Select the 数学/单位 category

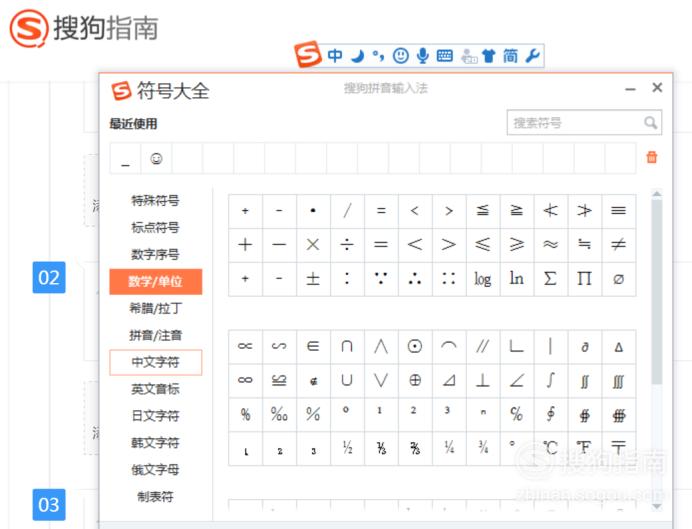(x=155, y=281)
